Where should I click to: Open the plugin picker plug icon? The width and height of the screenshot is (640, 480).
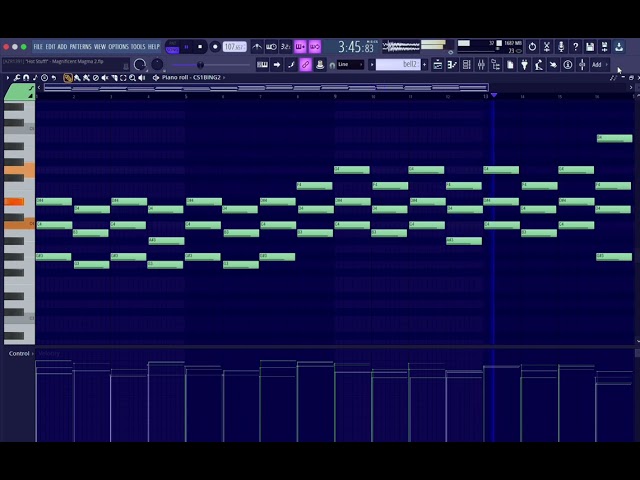(x=524, y=64)
